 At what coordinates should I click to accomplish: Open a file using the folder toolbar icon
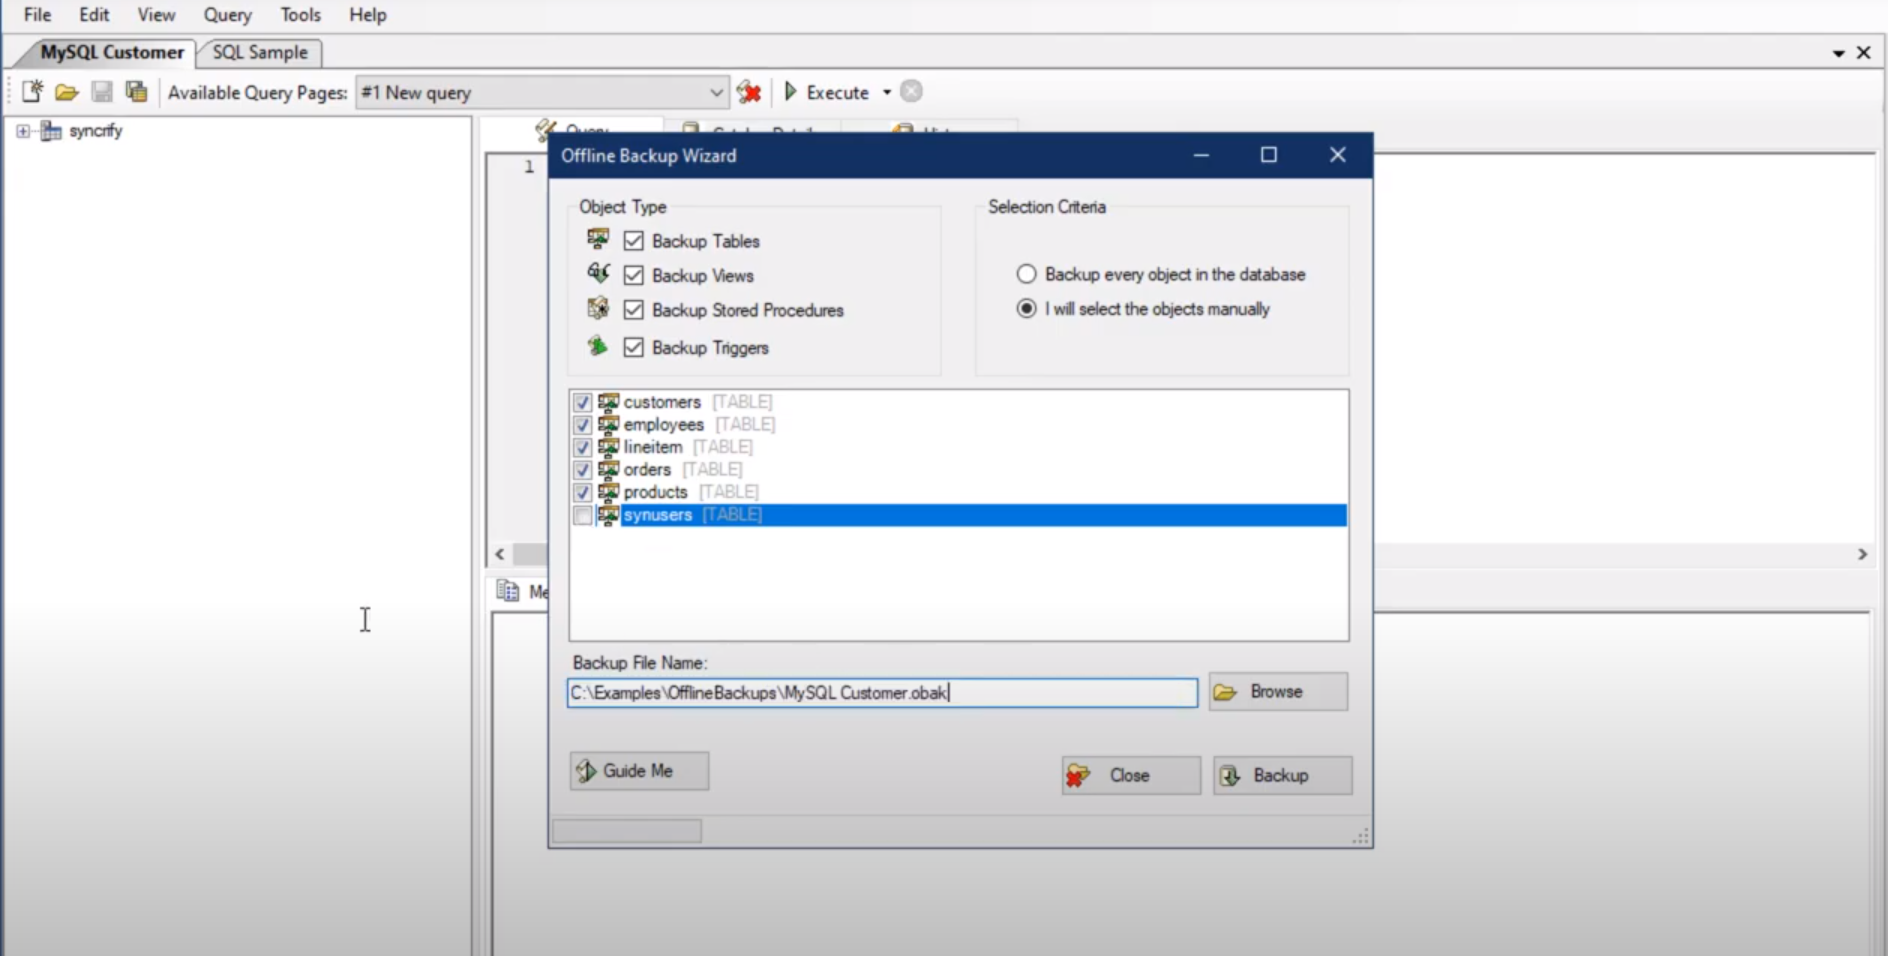tap(66, 92)
